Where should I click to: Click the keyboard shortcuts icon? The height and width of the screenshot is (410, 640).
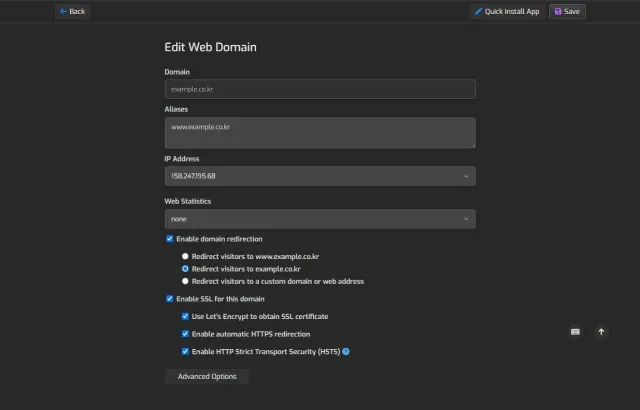pos(575,332)
